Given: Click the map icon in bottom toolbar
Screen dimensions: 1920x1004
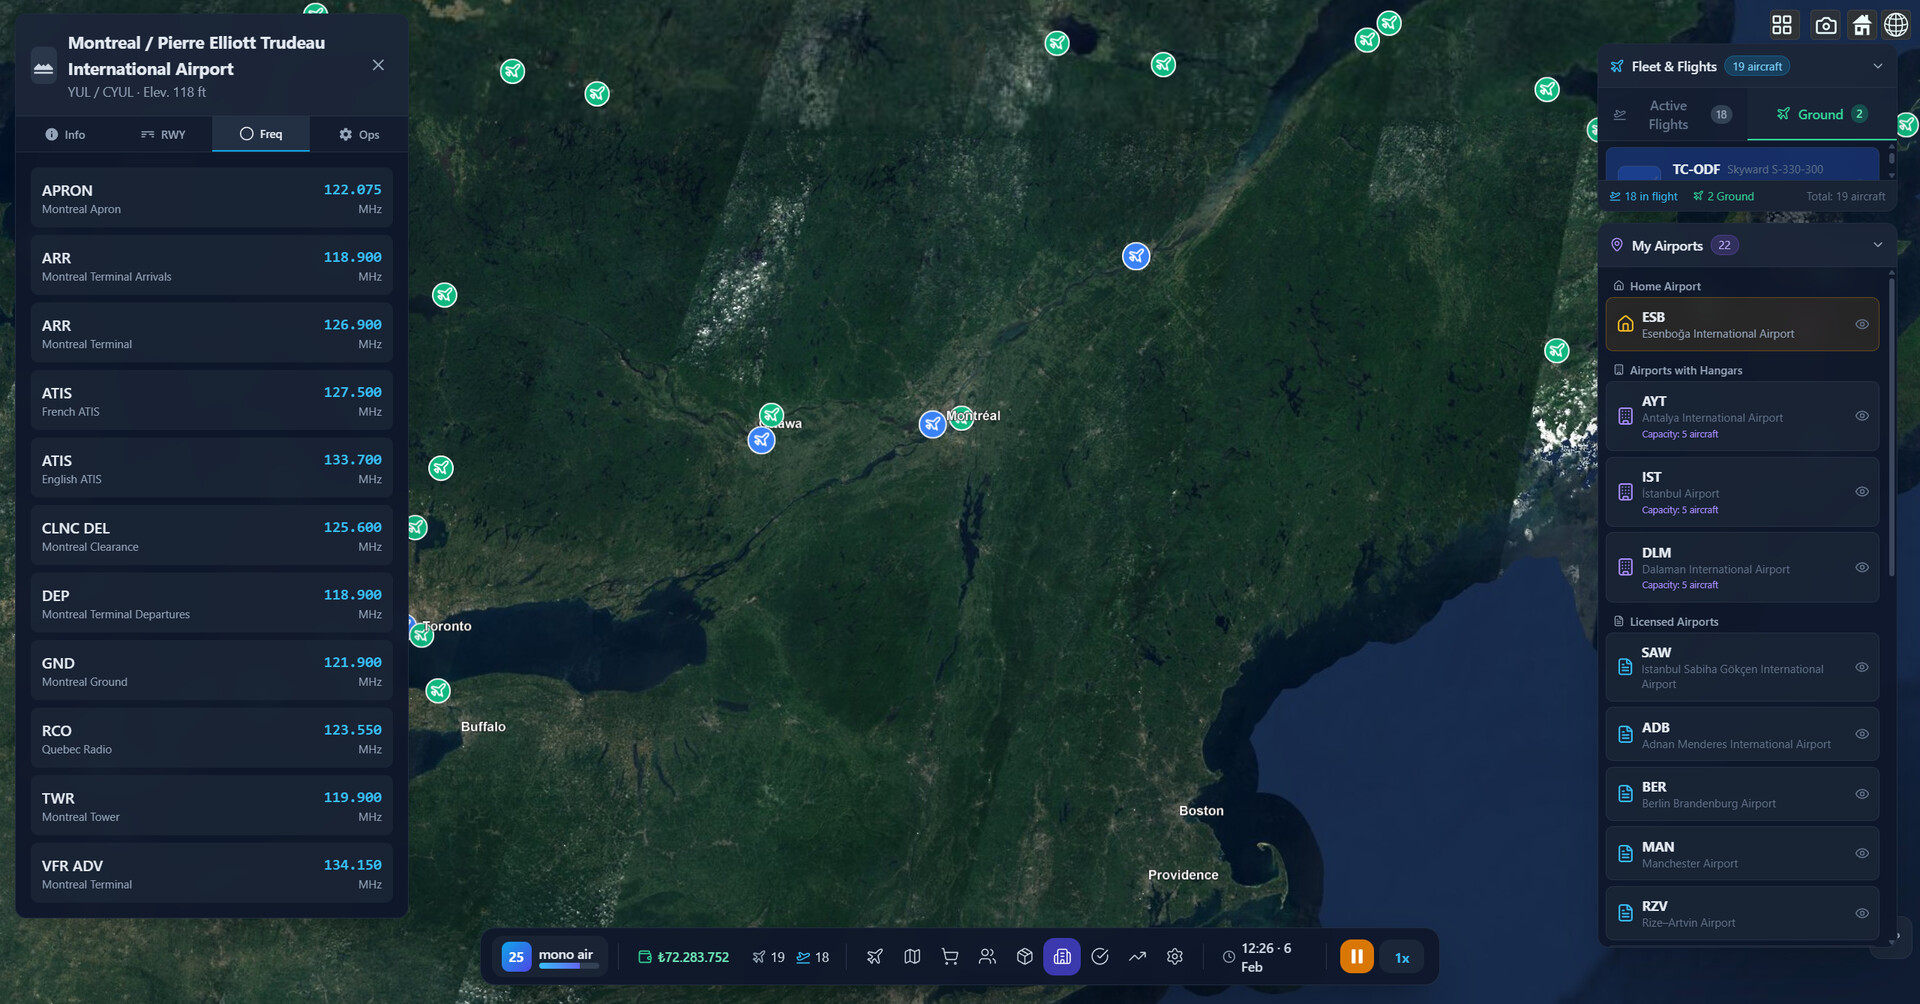Looking at the screenshot, I should click(x=912, y=957).
